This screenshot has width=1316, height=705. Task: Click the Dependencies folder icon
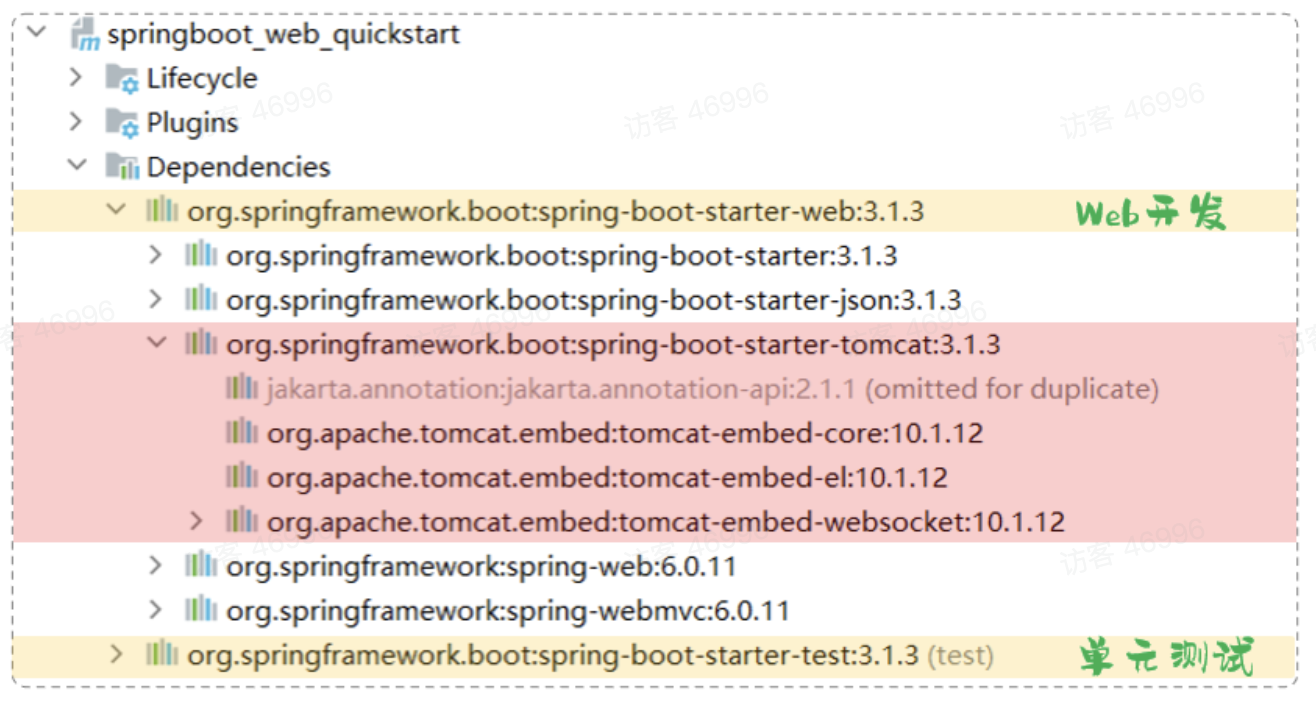[122, 167]
